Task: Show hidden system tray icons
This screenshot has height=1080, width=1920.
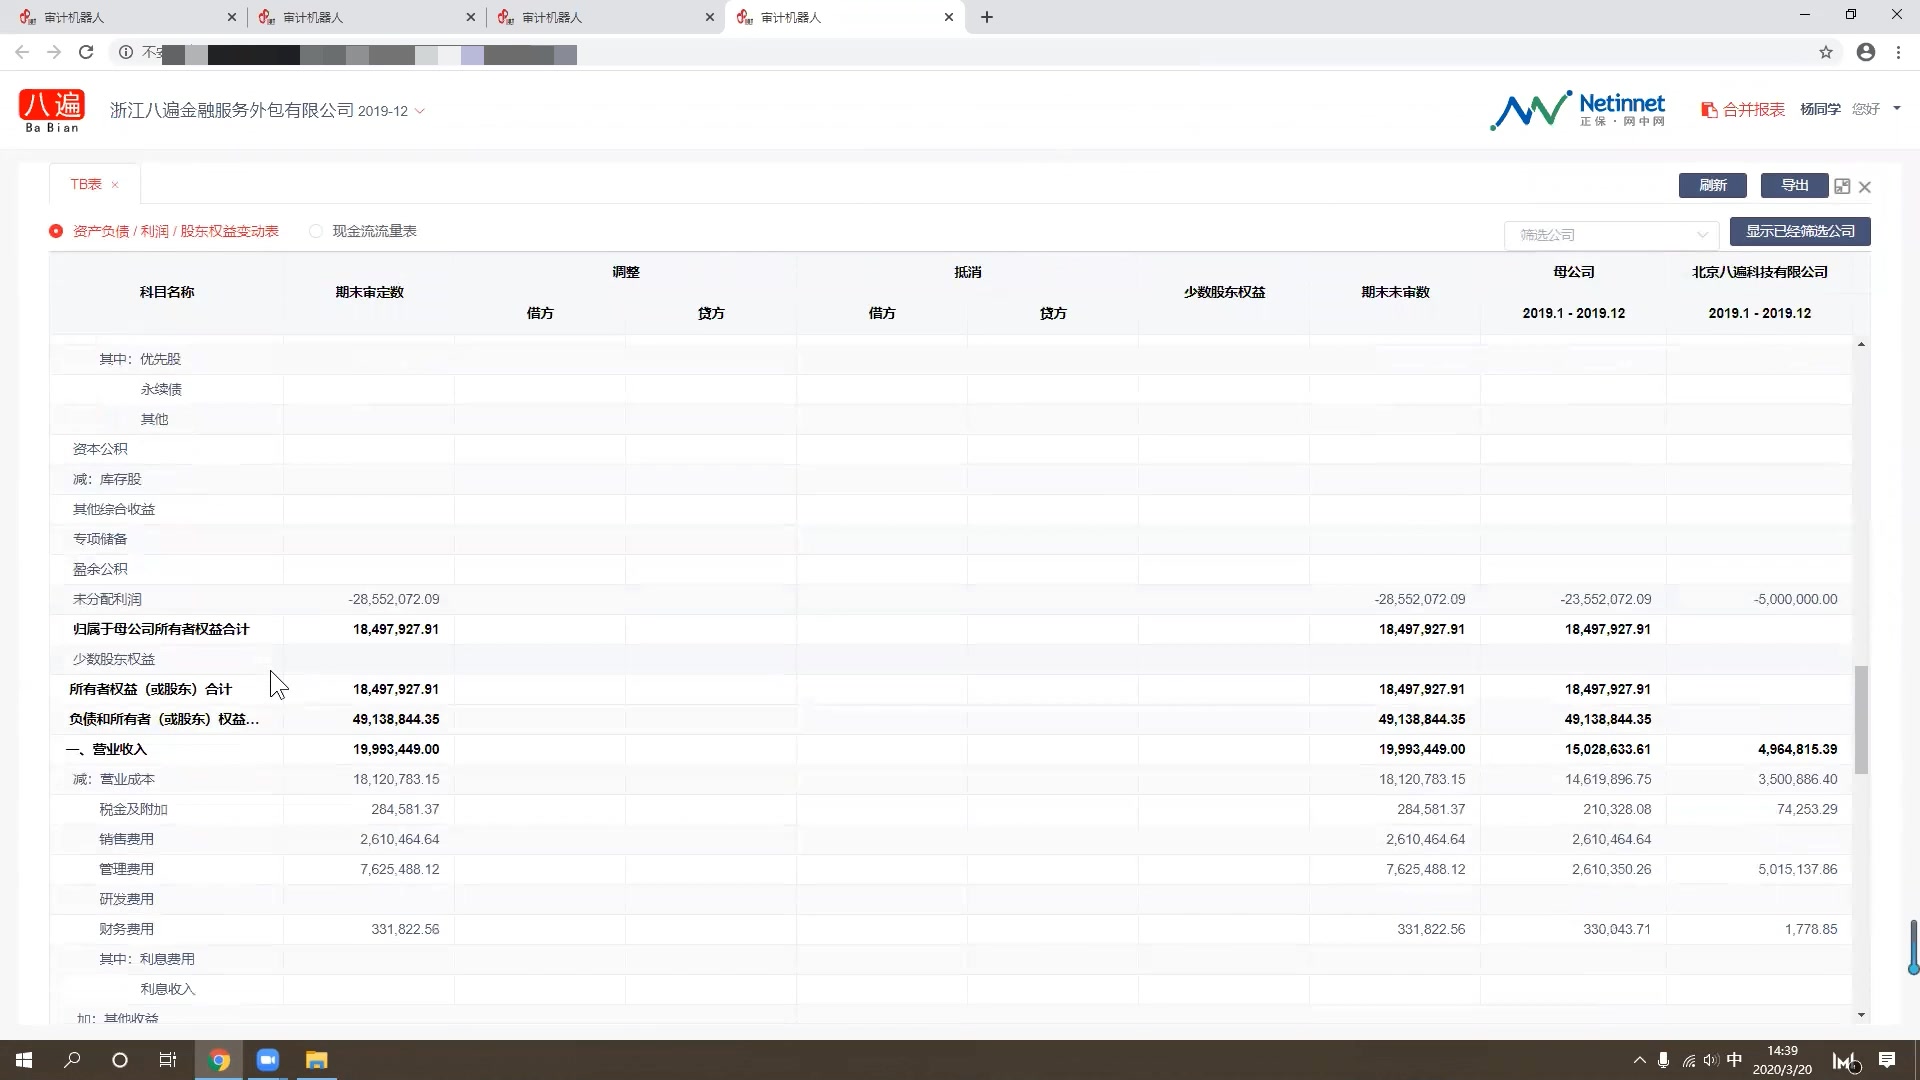Action: (1639, 1060)
